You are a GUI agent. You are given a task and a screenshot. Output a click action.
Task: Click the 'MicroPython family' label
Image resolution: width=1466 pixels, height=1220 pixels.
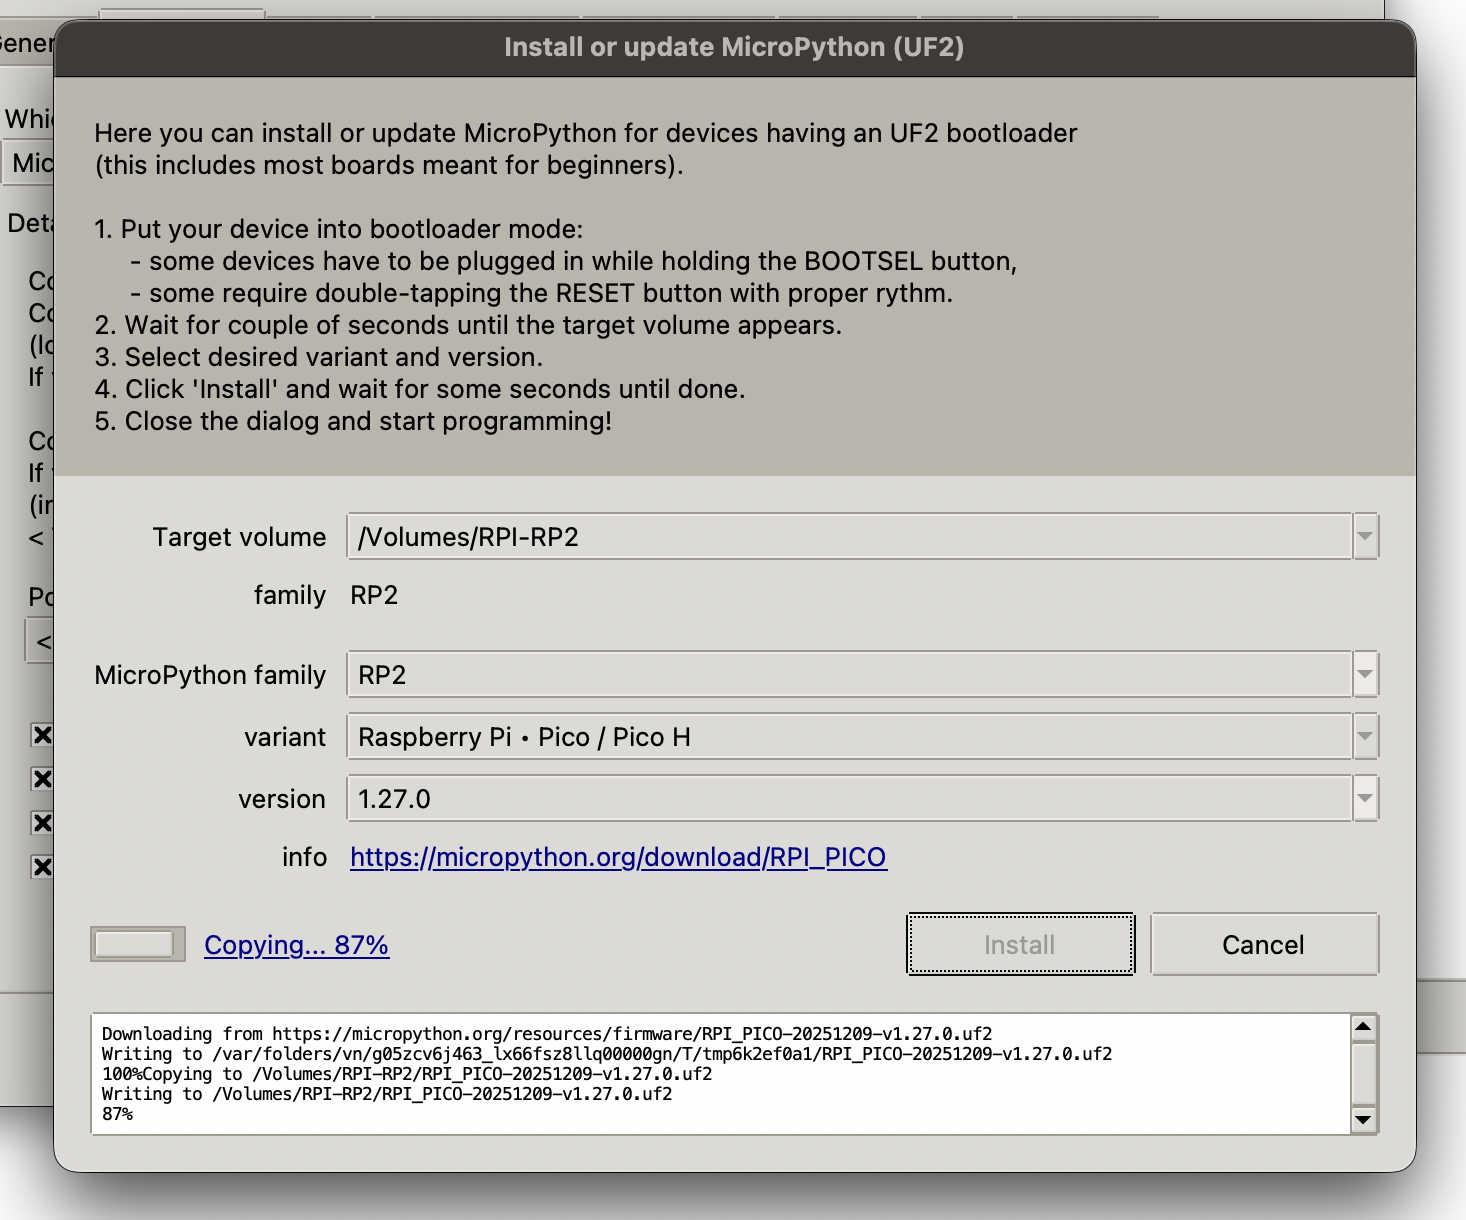[211, 675]
